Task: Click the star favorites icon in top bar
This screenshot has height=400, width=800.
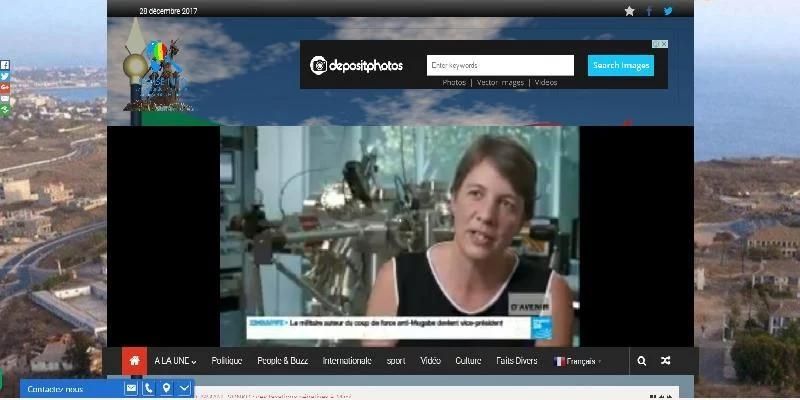Action: tap(629, 11)
